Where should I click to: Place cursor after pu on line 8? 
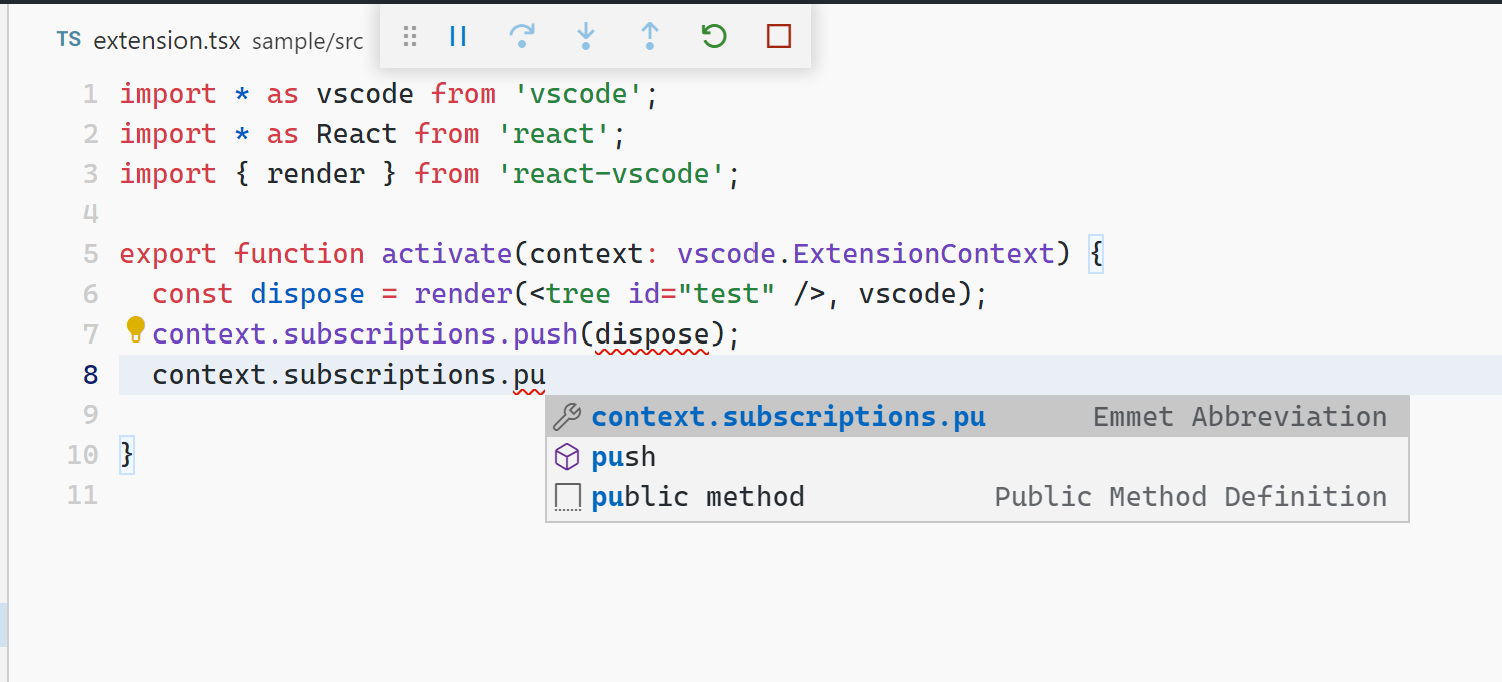pyautogui.click(x=546, y=375)
